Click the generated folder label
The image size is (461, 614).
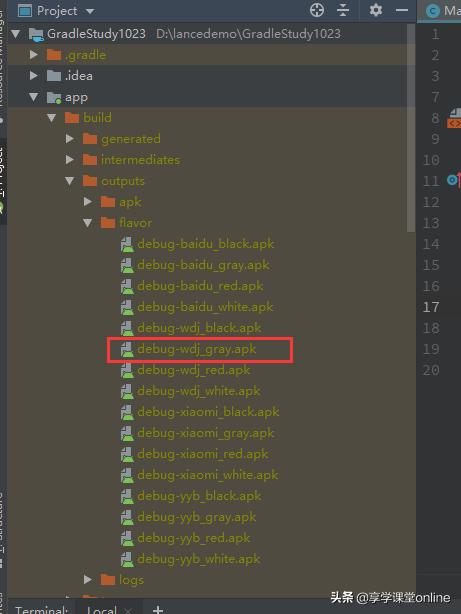click(x=130, y=139)
